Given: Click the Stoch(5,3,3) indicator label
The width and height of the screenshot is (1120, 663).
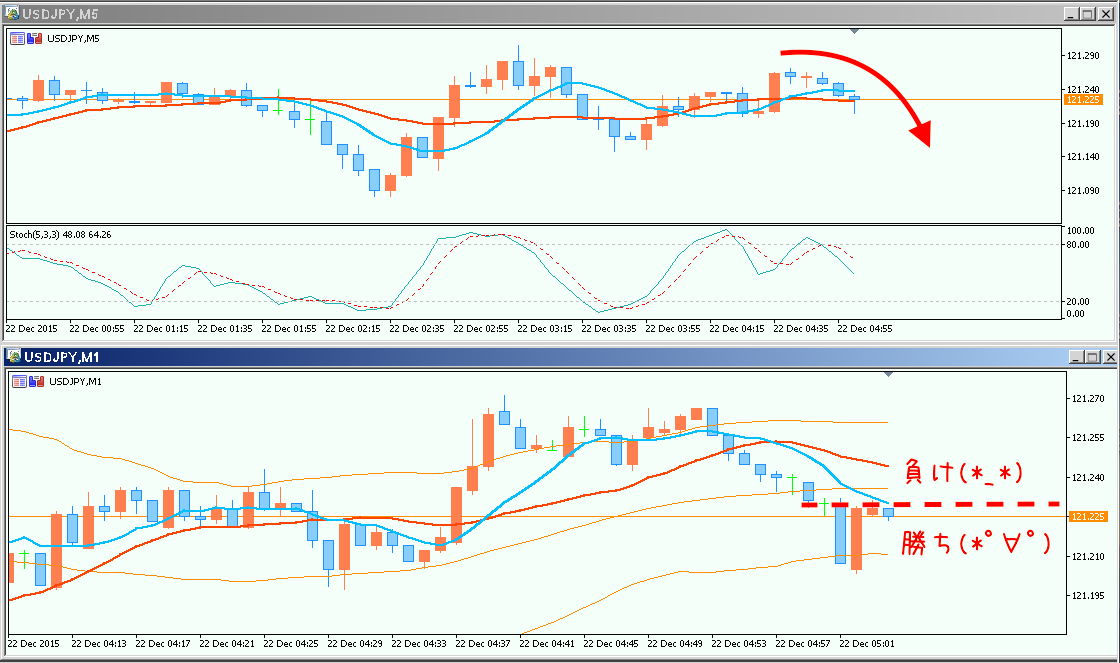Looking at the screenshot, I should click(59, 234).
